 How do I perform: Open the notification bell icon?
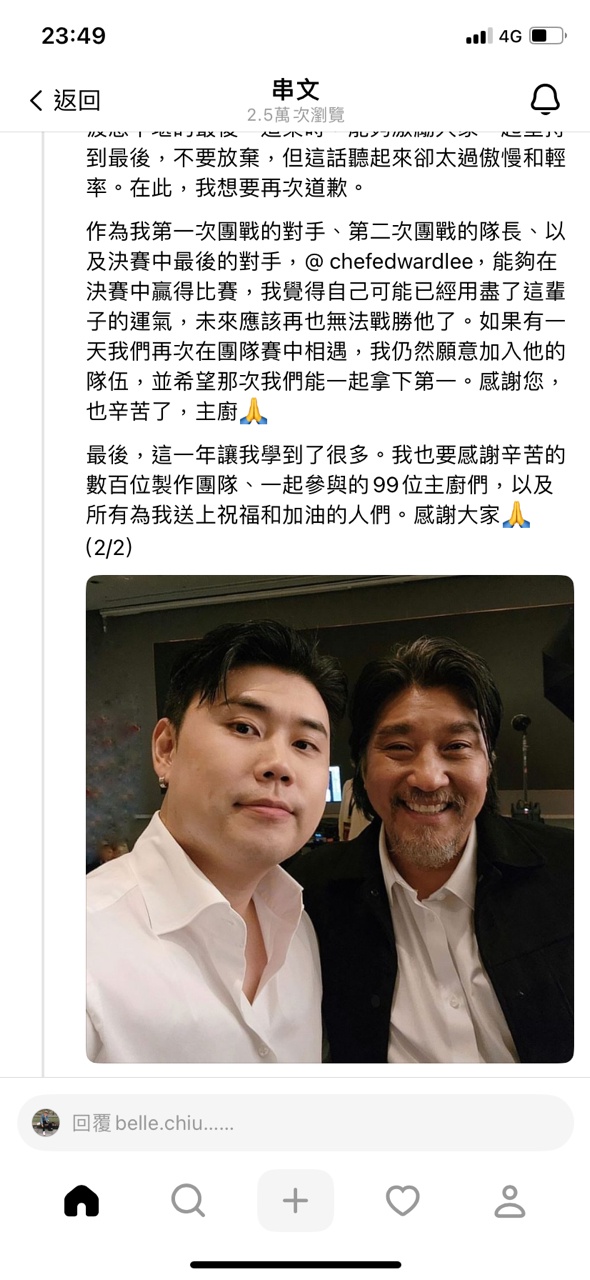[545, 100]
